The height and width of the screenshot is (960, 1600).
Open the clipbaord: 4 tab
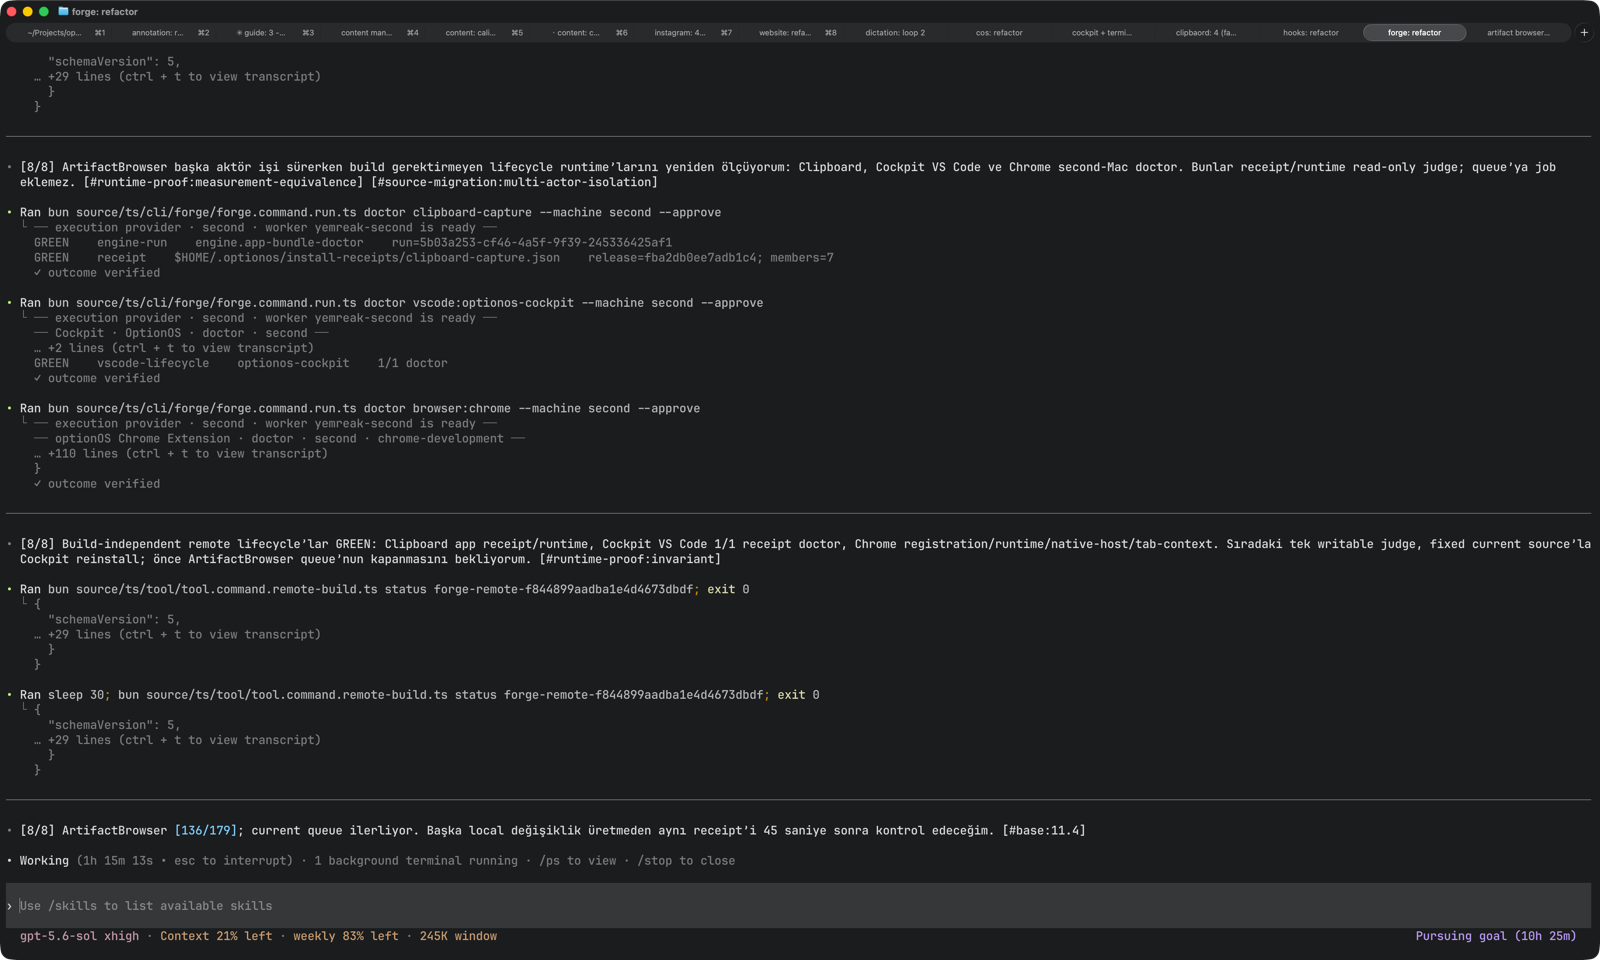(x=1206, y=33)
